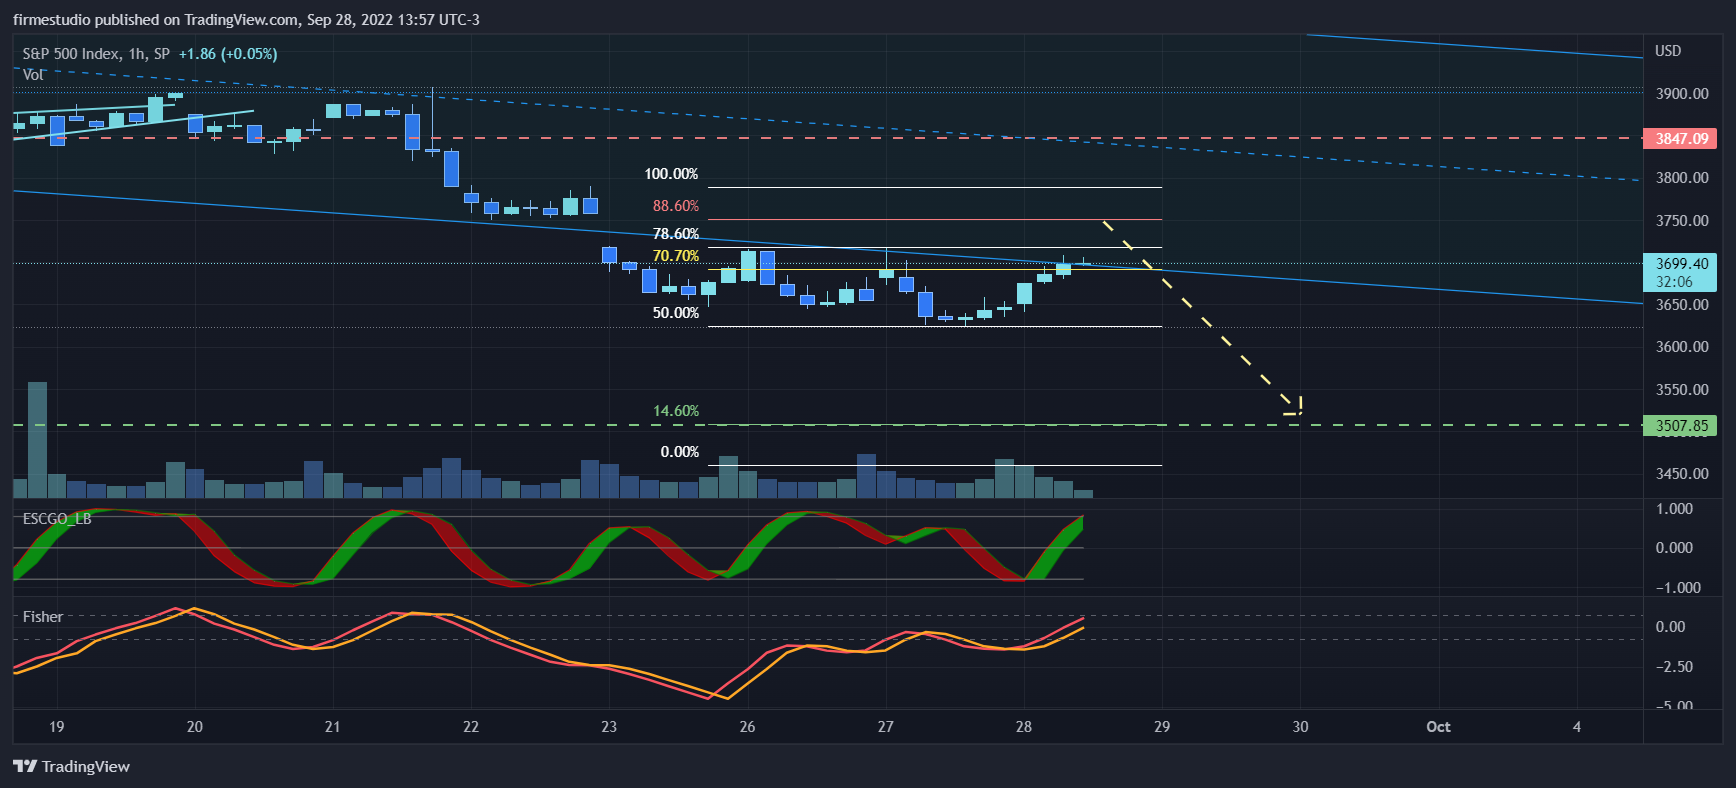Click the 50.00% Fibonacci level label
Image resolution: width=1736 pixels, height=788 pixels.
tap(676, 313)
